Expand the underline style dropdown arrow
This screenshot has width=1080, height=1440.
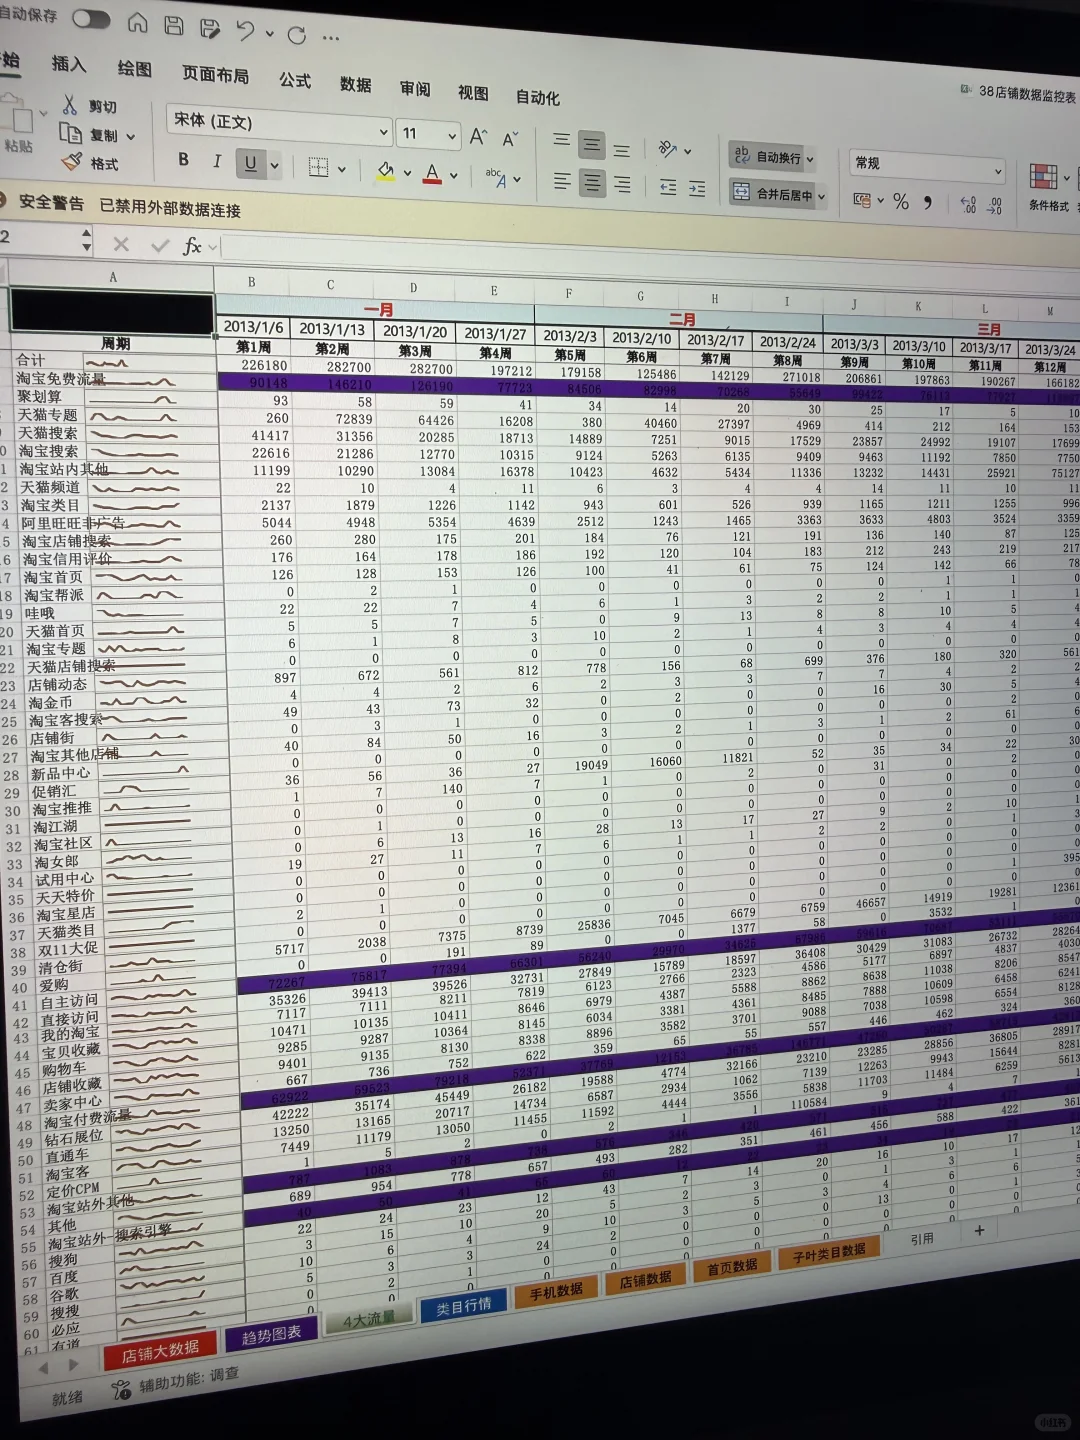274,166
